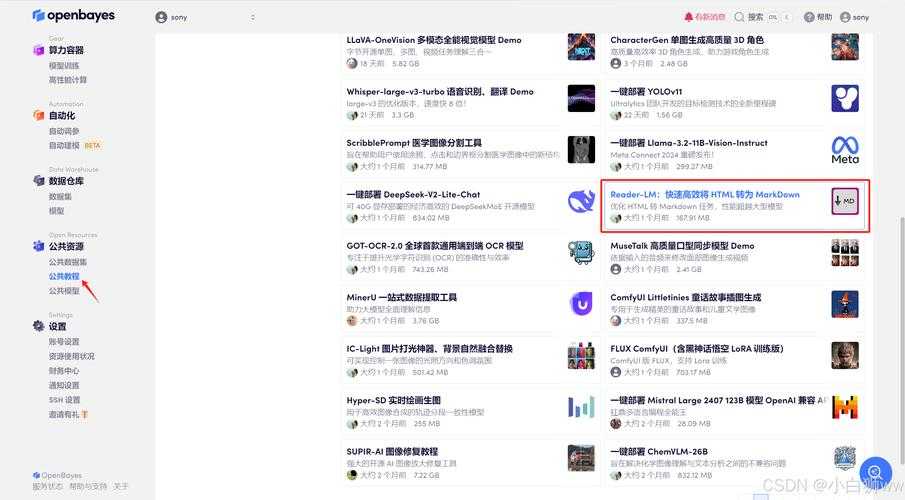Select 公共教程 in the sidebar
This screenshot has width=905, height=500.
point(63,277)
